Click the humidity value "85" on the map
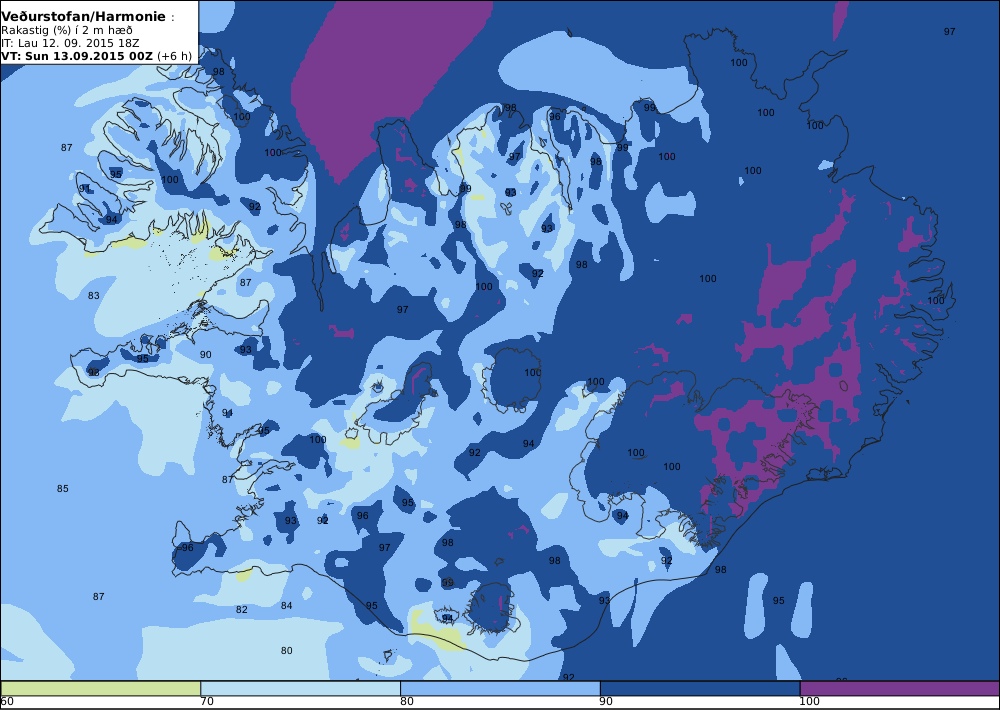 point(62,489)
